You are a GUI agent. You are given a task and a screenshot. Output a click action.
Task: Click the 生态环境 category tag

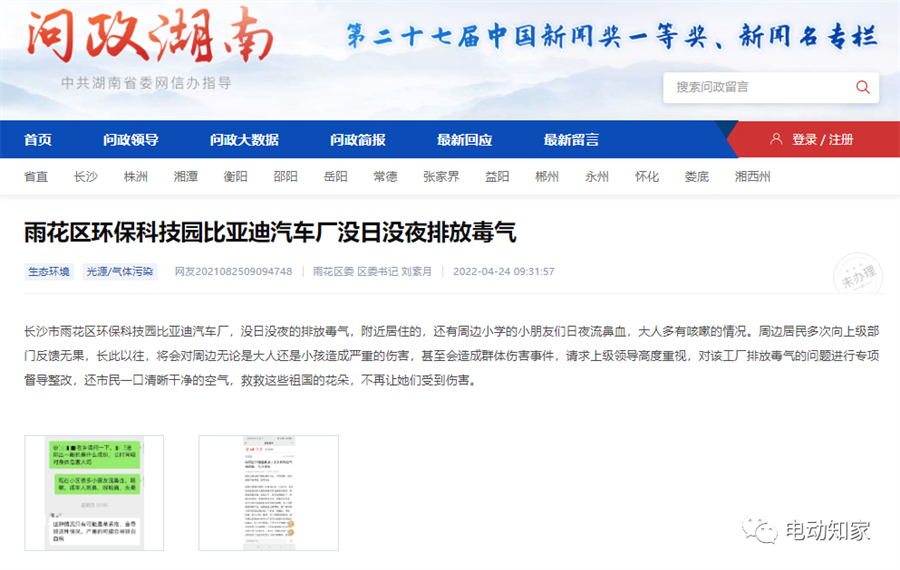[49, 272]
